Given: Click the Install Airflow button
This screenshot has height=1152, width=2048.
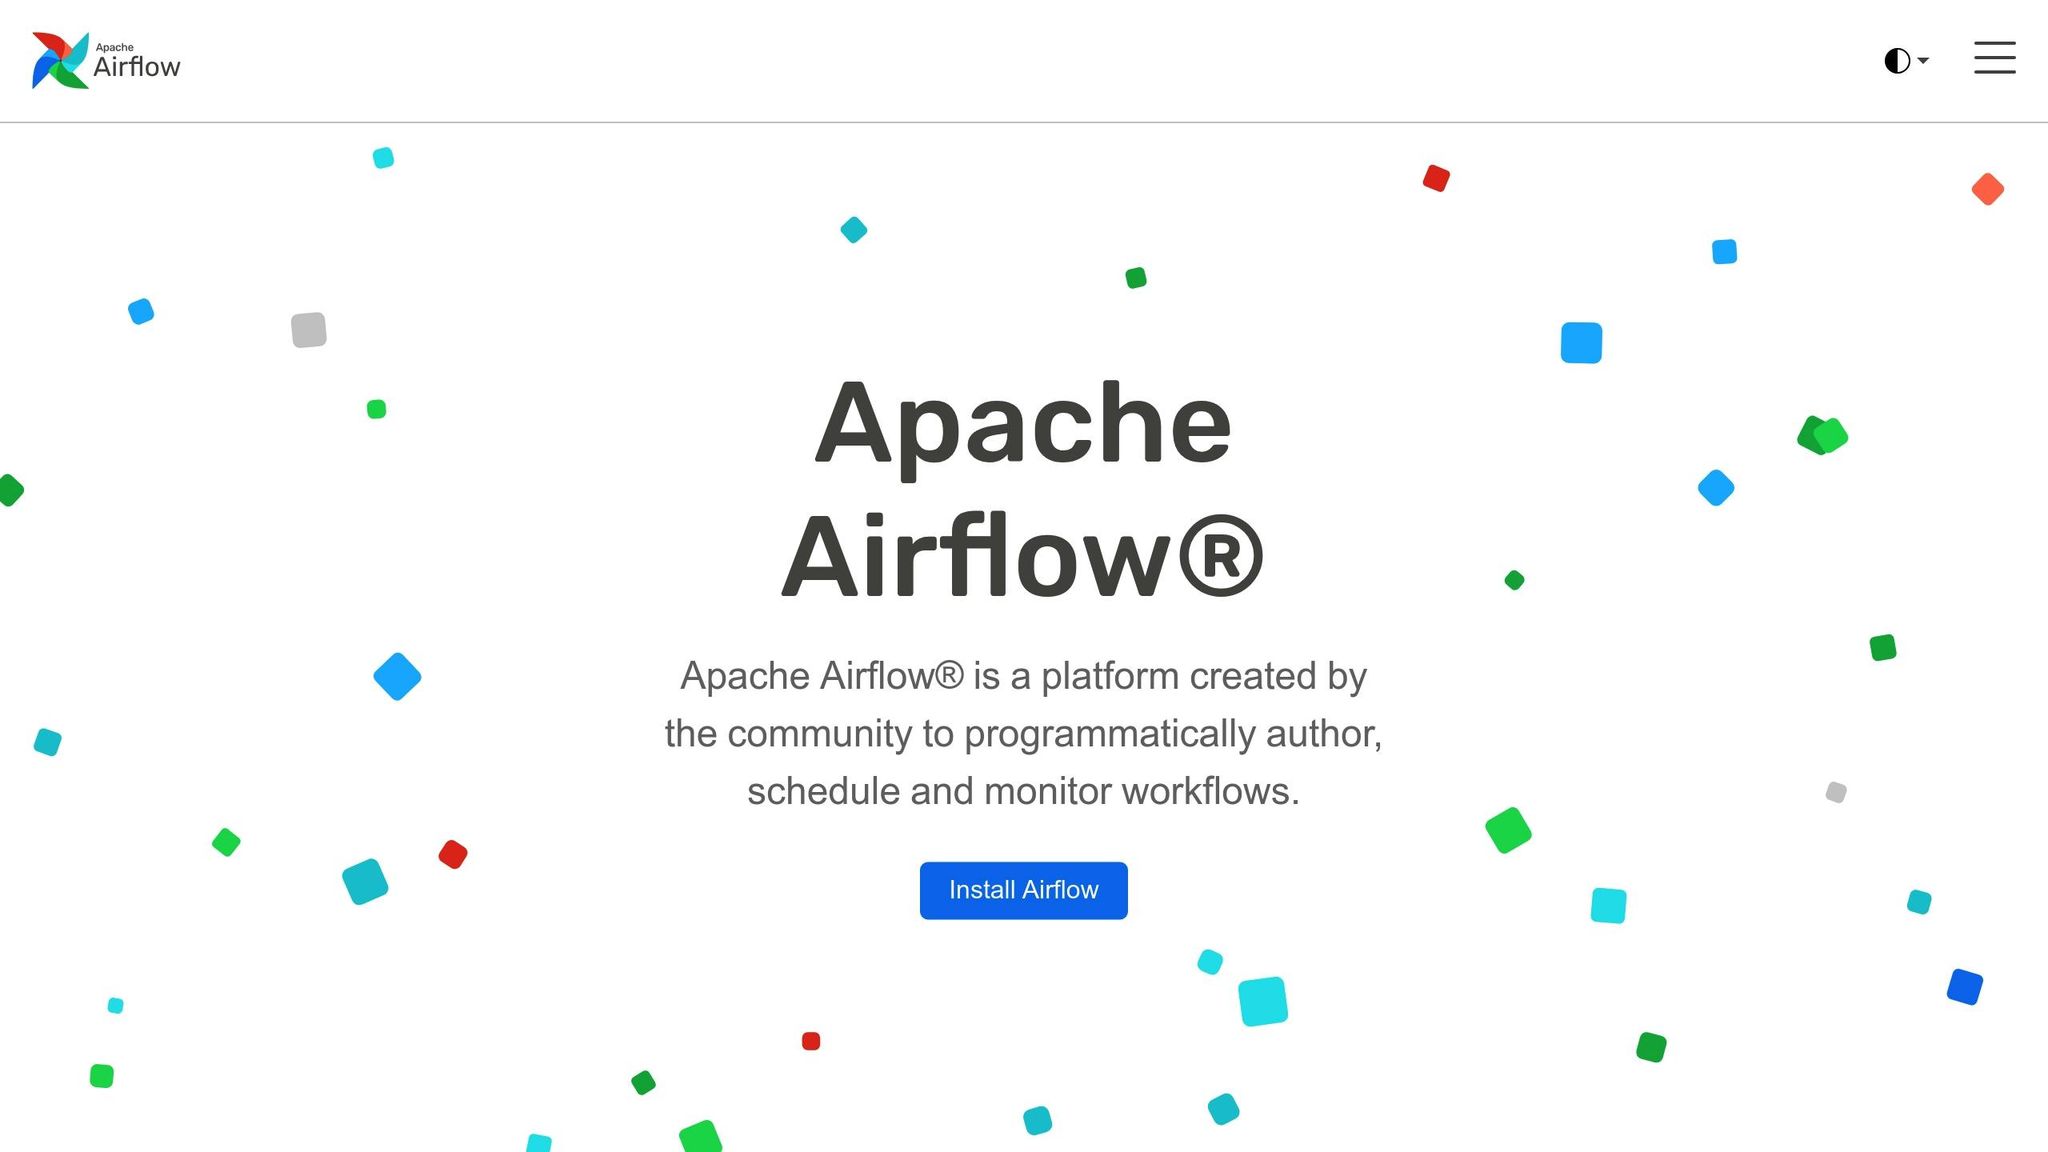Looking at the screenshot, I should tap(1023, 890).
